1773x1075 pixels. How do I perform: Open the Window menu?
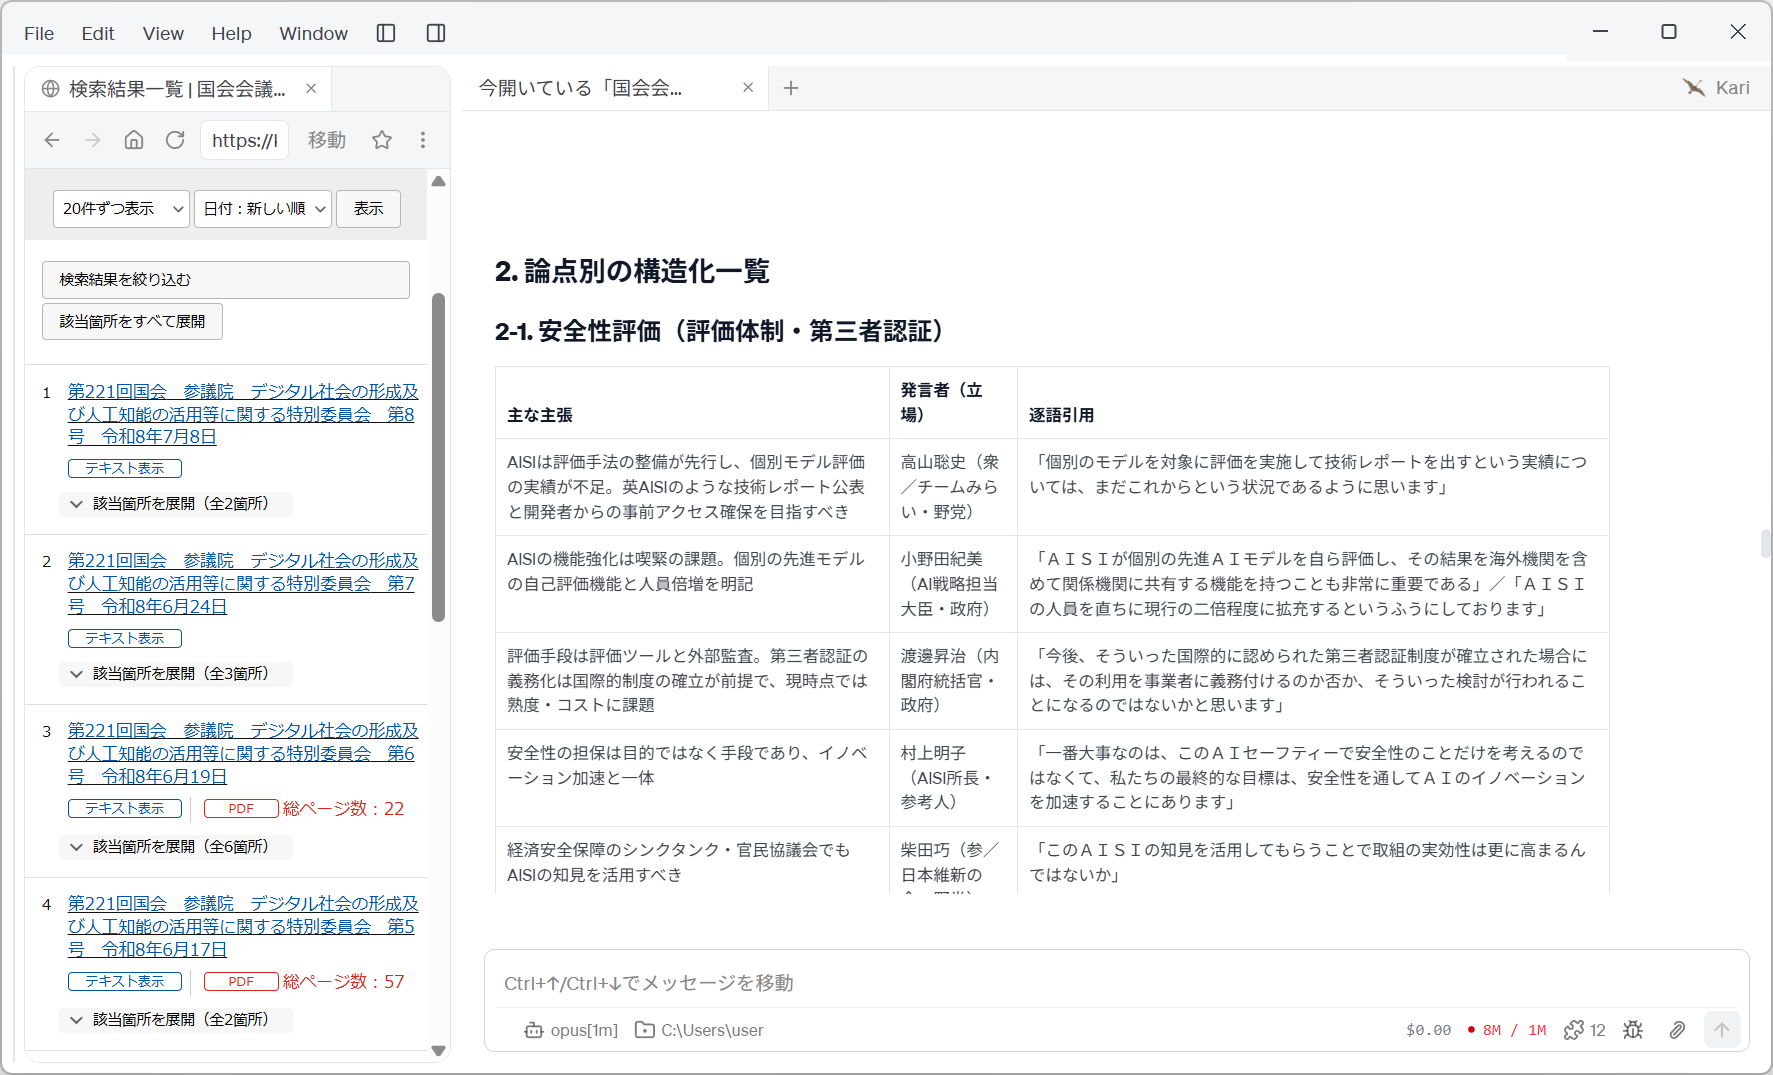pyautogui.click(x=313, y=33)
